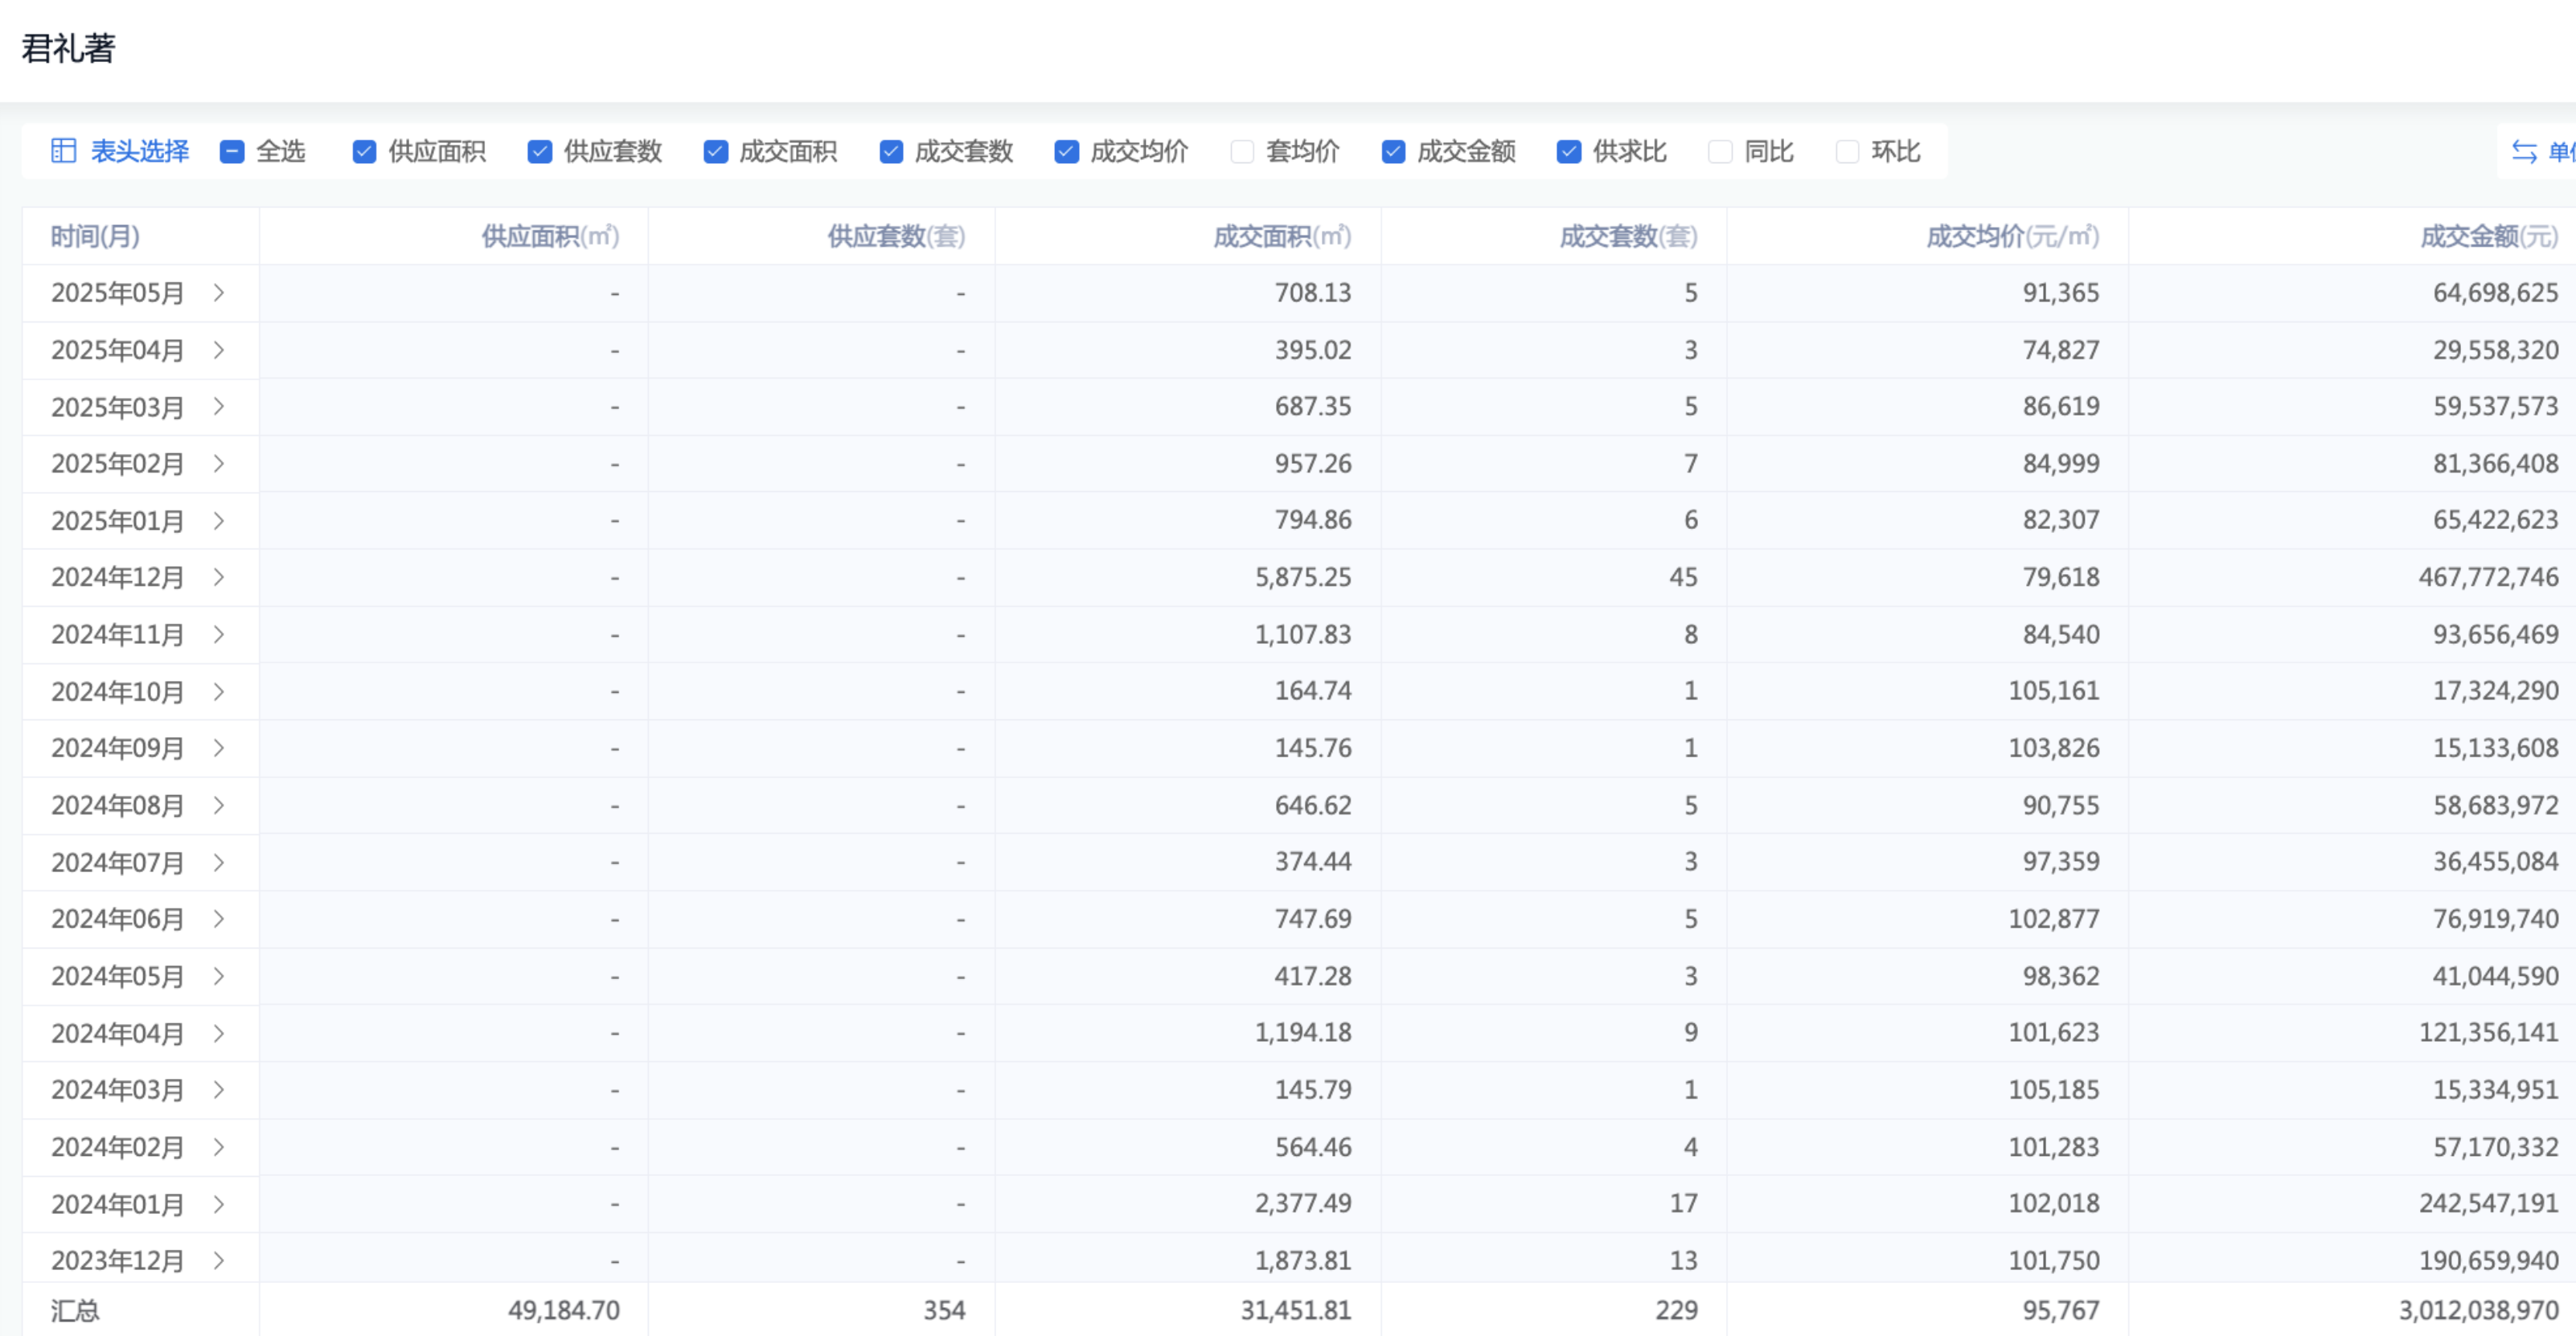2576x1336 pixels.
Task: Click the 时间(月) column header
Action: [x=95, y=237]
